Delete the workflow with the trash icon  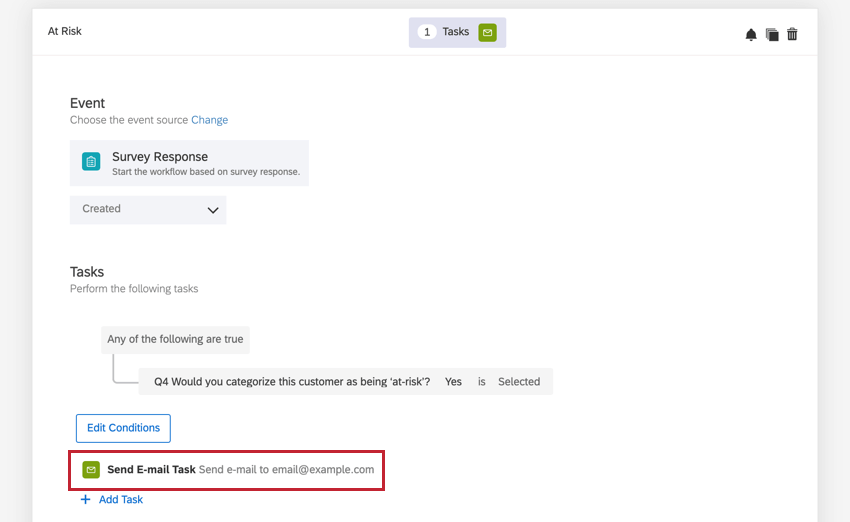793,34
